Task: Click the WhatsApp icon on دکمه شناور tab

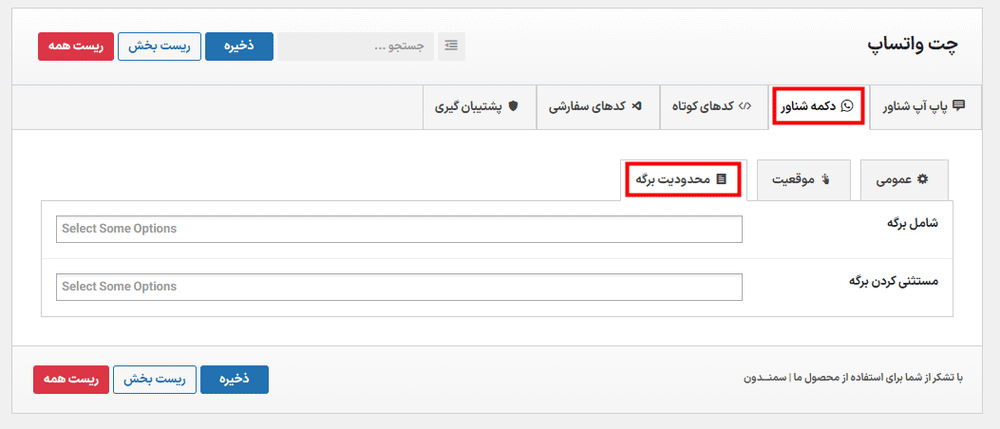Action: click(849, 106)
